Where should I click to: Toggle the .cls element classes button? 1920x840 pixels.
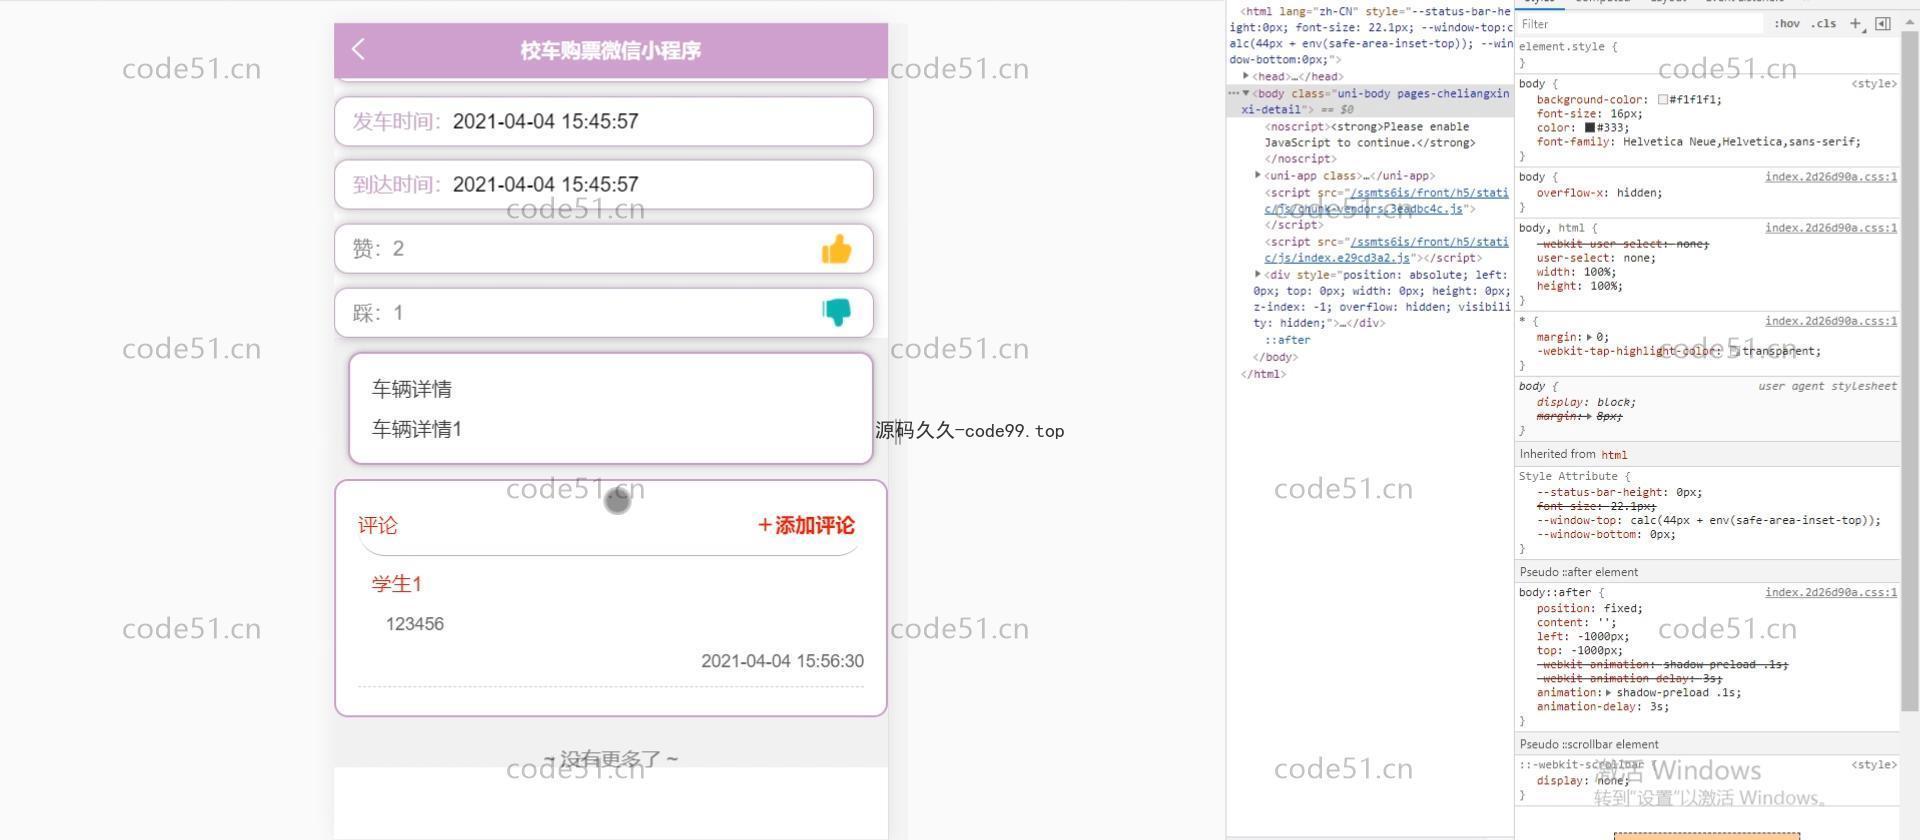coord(1825,24)
